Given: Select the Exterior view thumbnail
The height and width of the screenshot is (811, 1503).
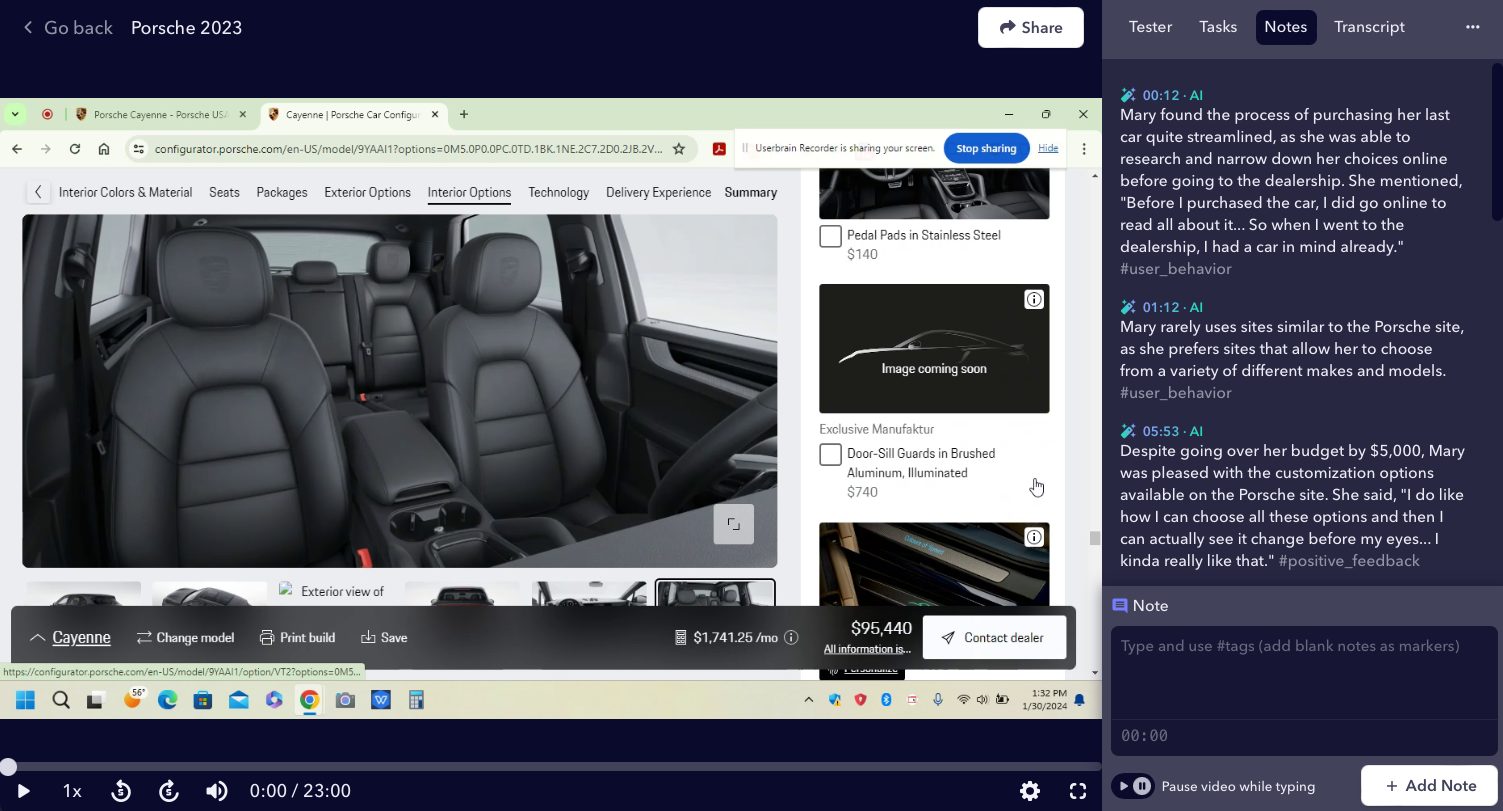Looking at the screenshot, I should pos(336,593).
